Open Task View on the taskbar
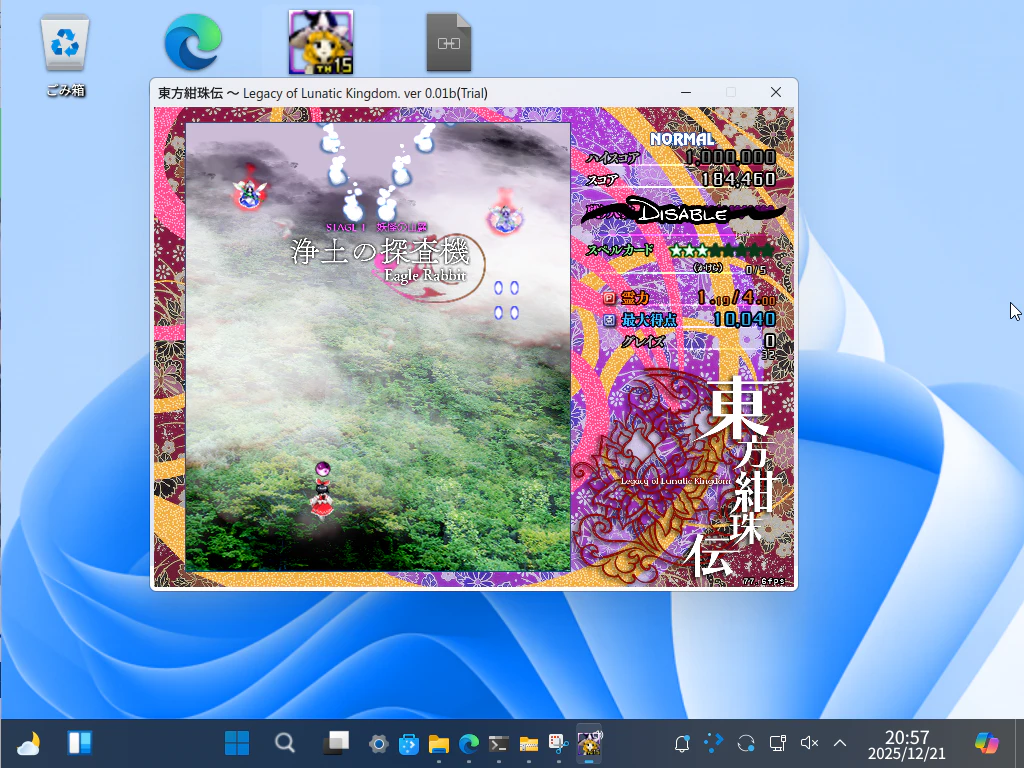This screenshot has height=768, width=1024. (336, 743)
